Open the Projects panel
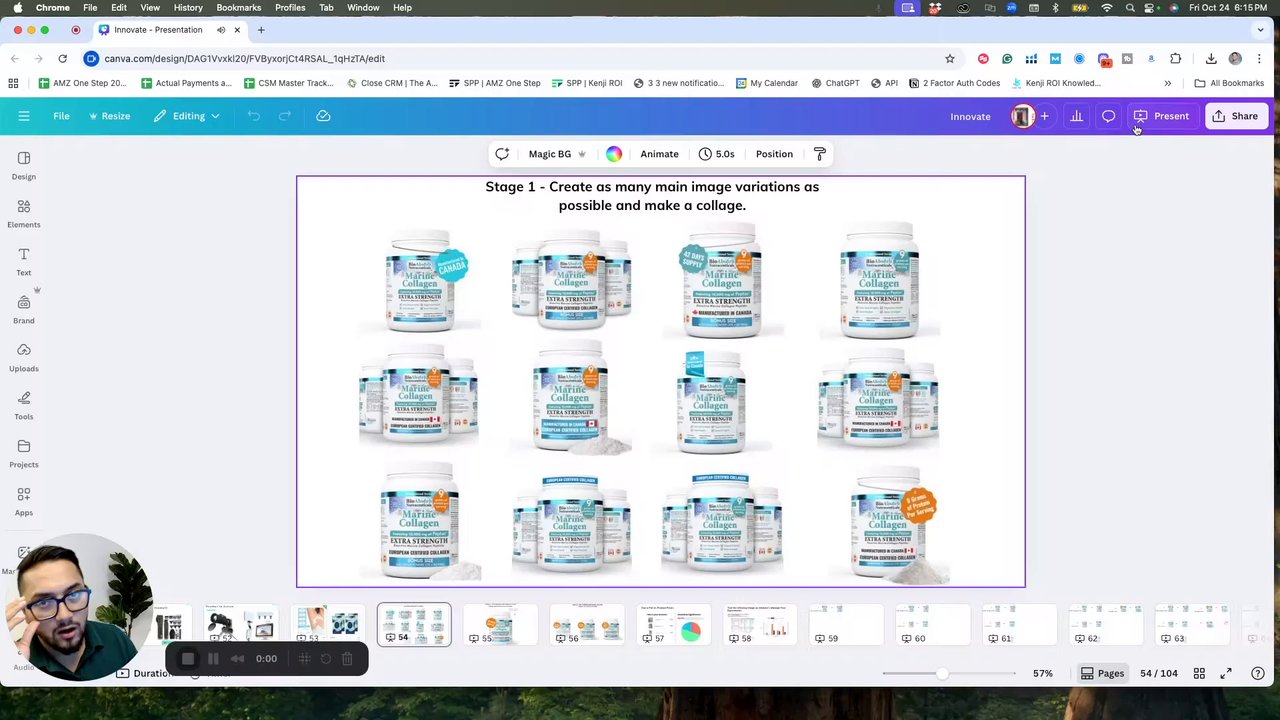1280x720 pixels. click(x=23, y=453)
